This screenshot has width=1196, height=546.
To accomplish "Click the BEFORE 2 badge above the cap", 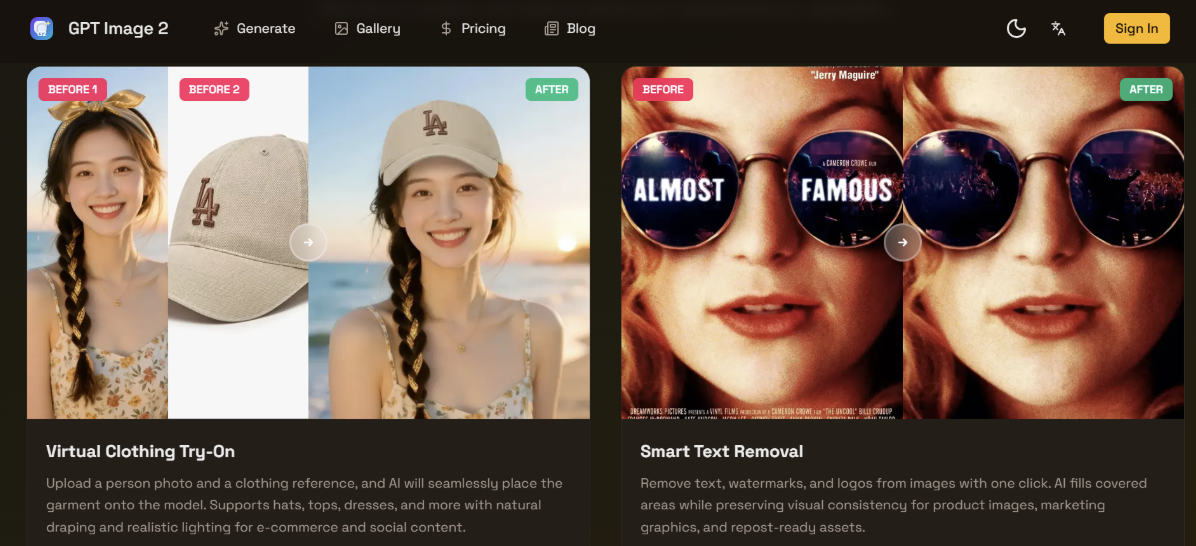I will click(x=214, y=89).
